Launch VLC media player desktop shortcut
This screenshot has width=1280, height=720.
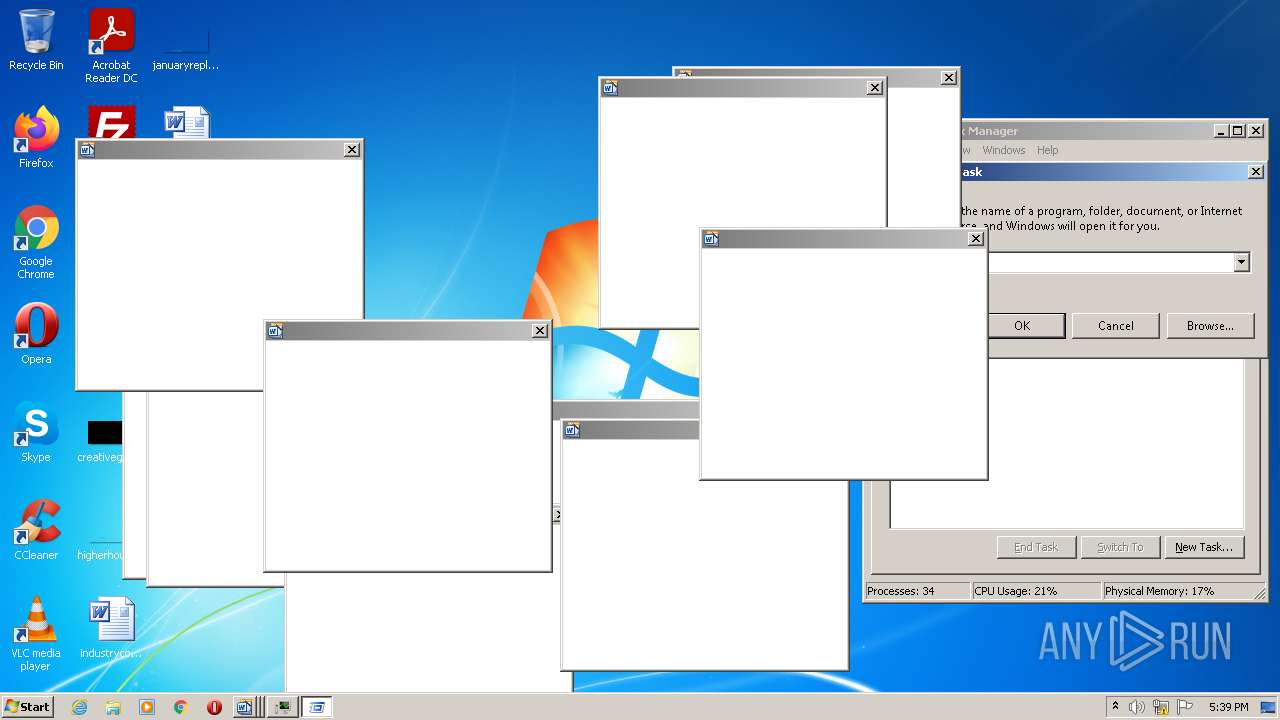pyautogui.click(x=36, y=634)
